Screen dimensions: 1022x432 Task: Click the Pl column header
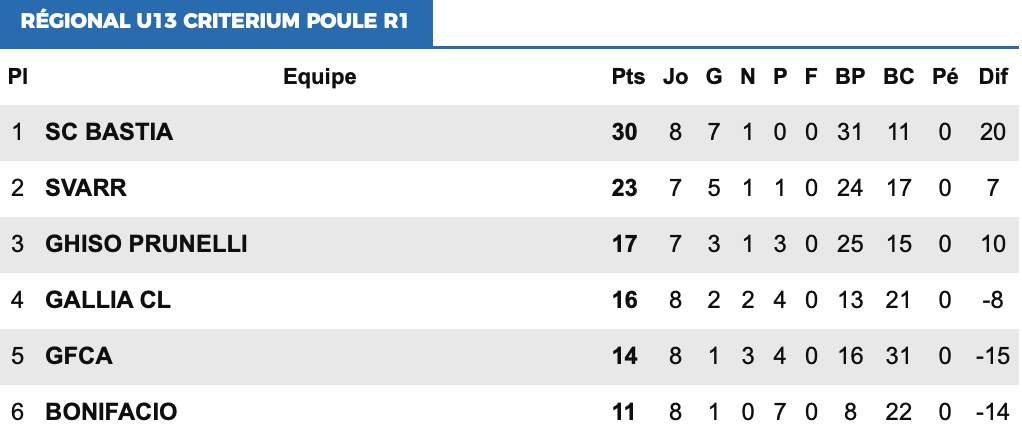click(17, 77)
